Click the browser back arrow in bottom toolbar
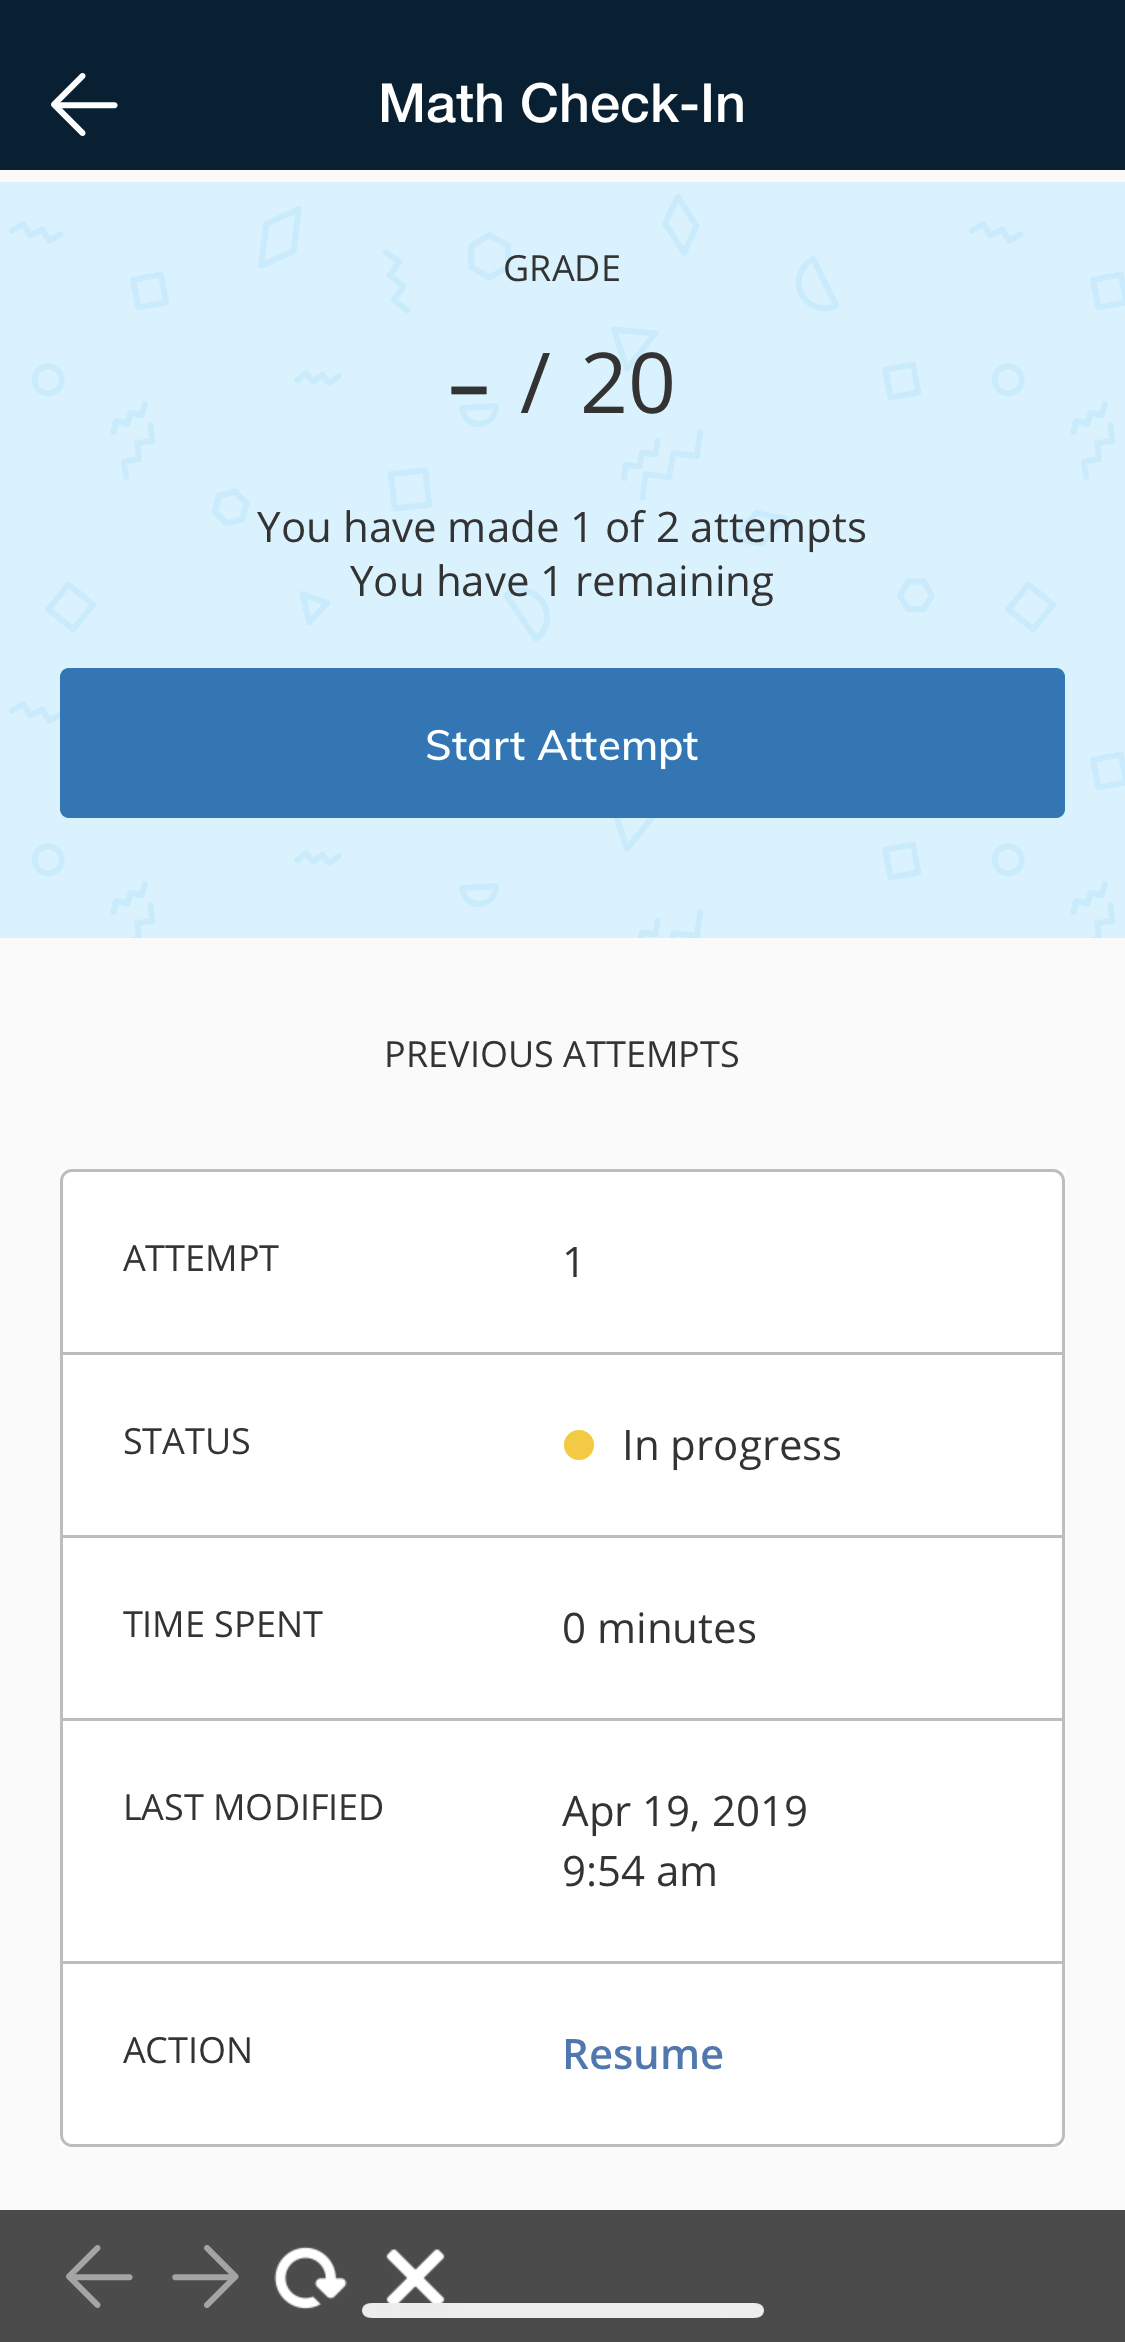Image resolution: width=1125 pixels, height=2342 pixels. coord(99,2276)
